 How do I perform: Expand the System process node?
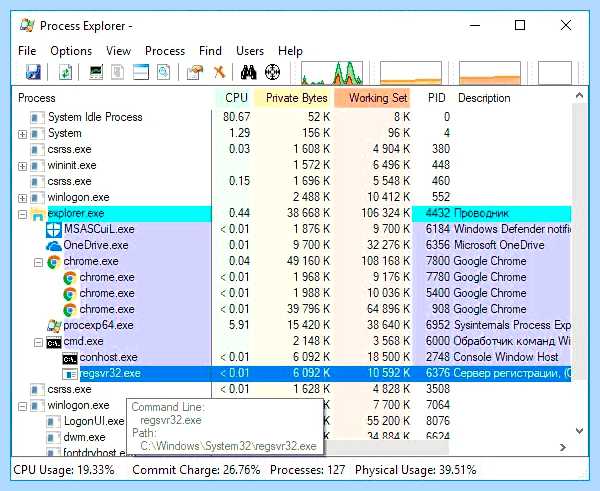coord(22,134)
